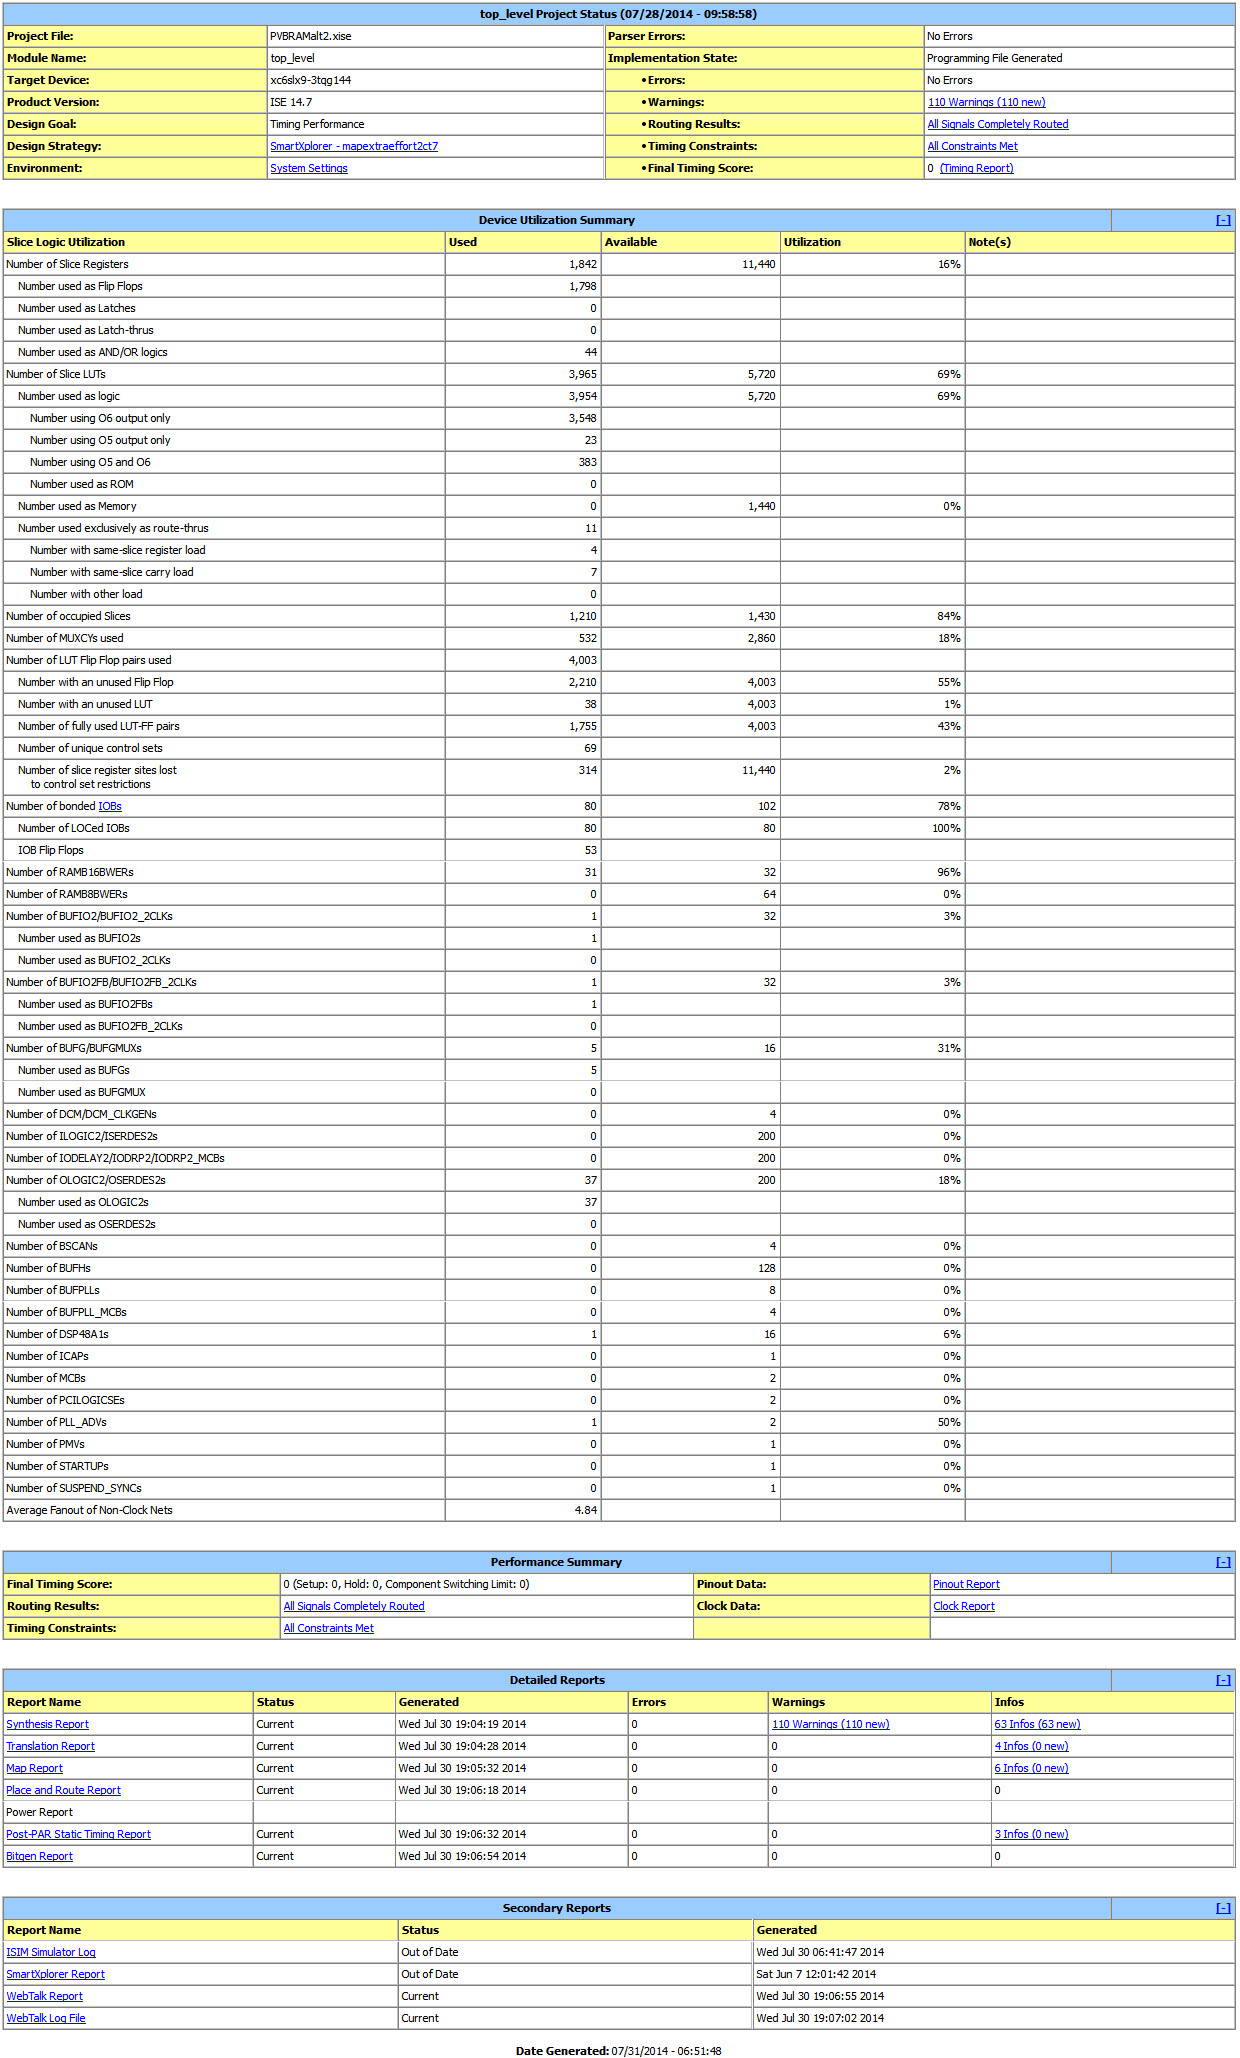This screenshot has height=2058, width=1240.
Task: Open the Synthesis Report
Action: (47, 1724)
